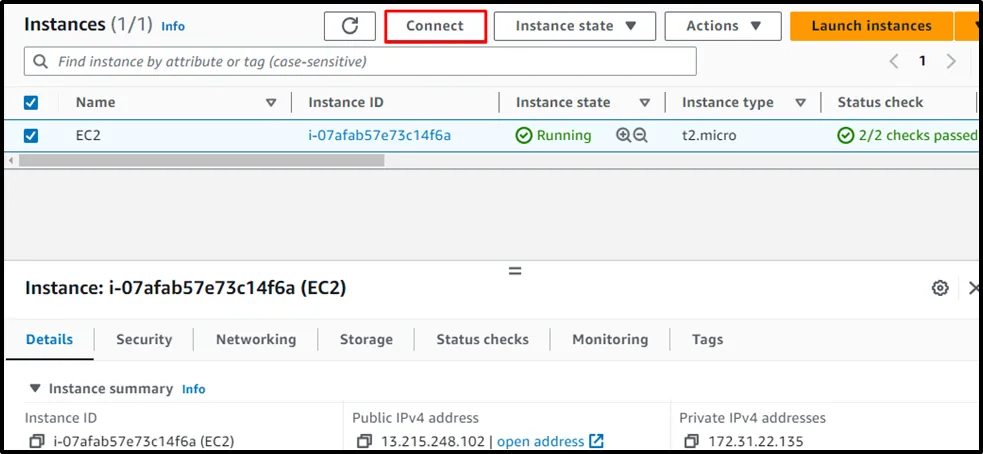Open the Networking tab

(x=256, y=339)
